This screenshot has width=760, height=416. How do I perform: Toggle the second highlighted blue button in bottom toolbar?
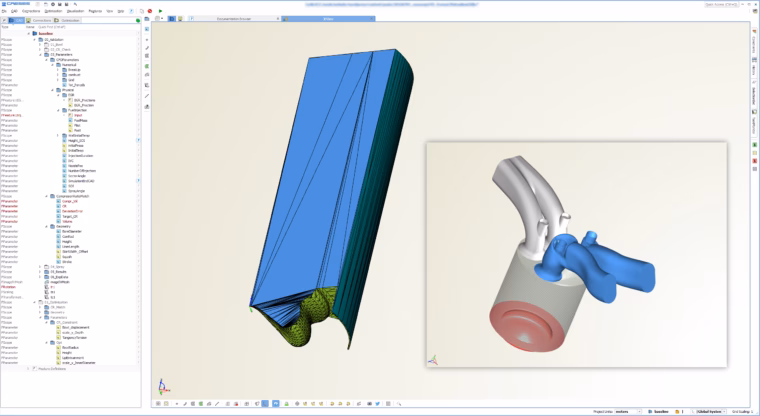[x=276, y=403]
